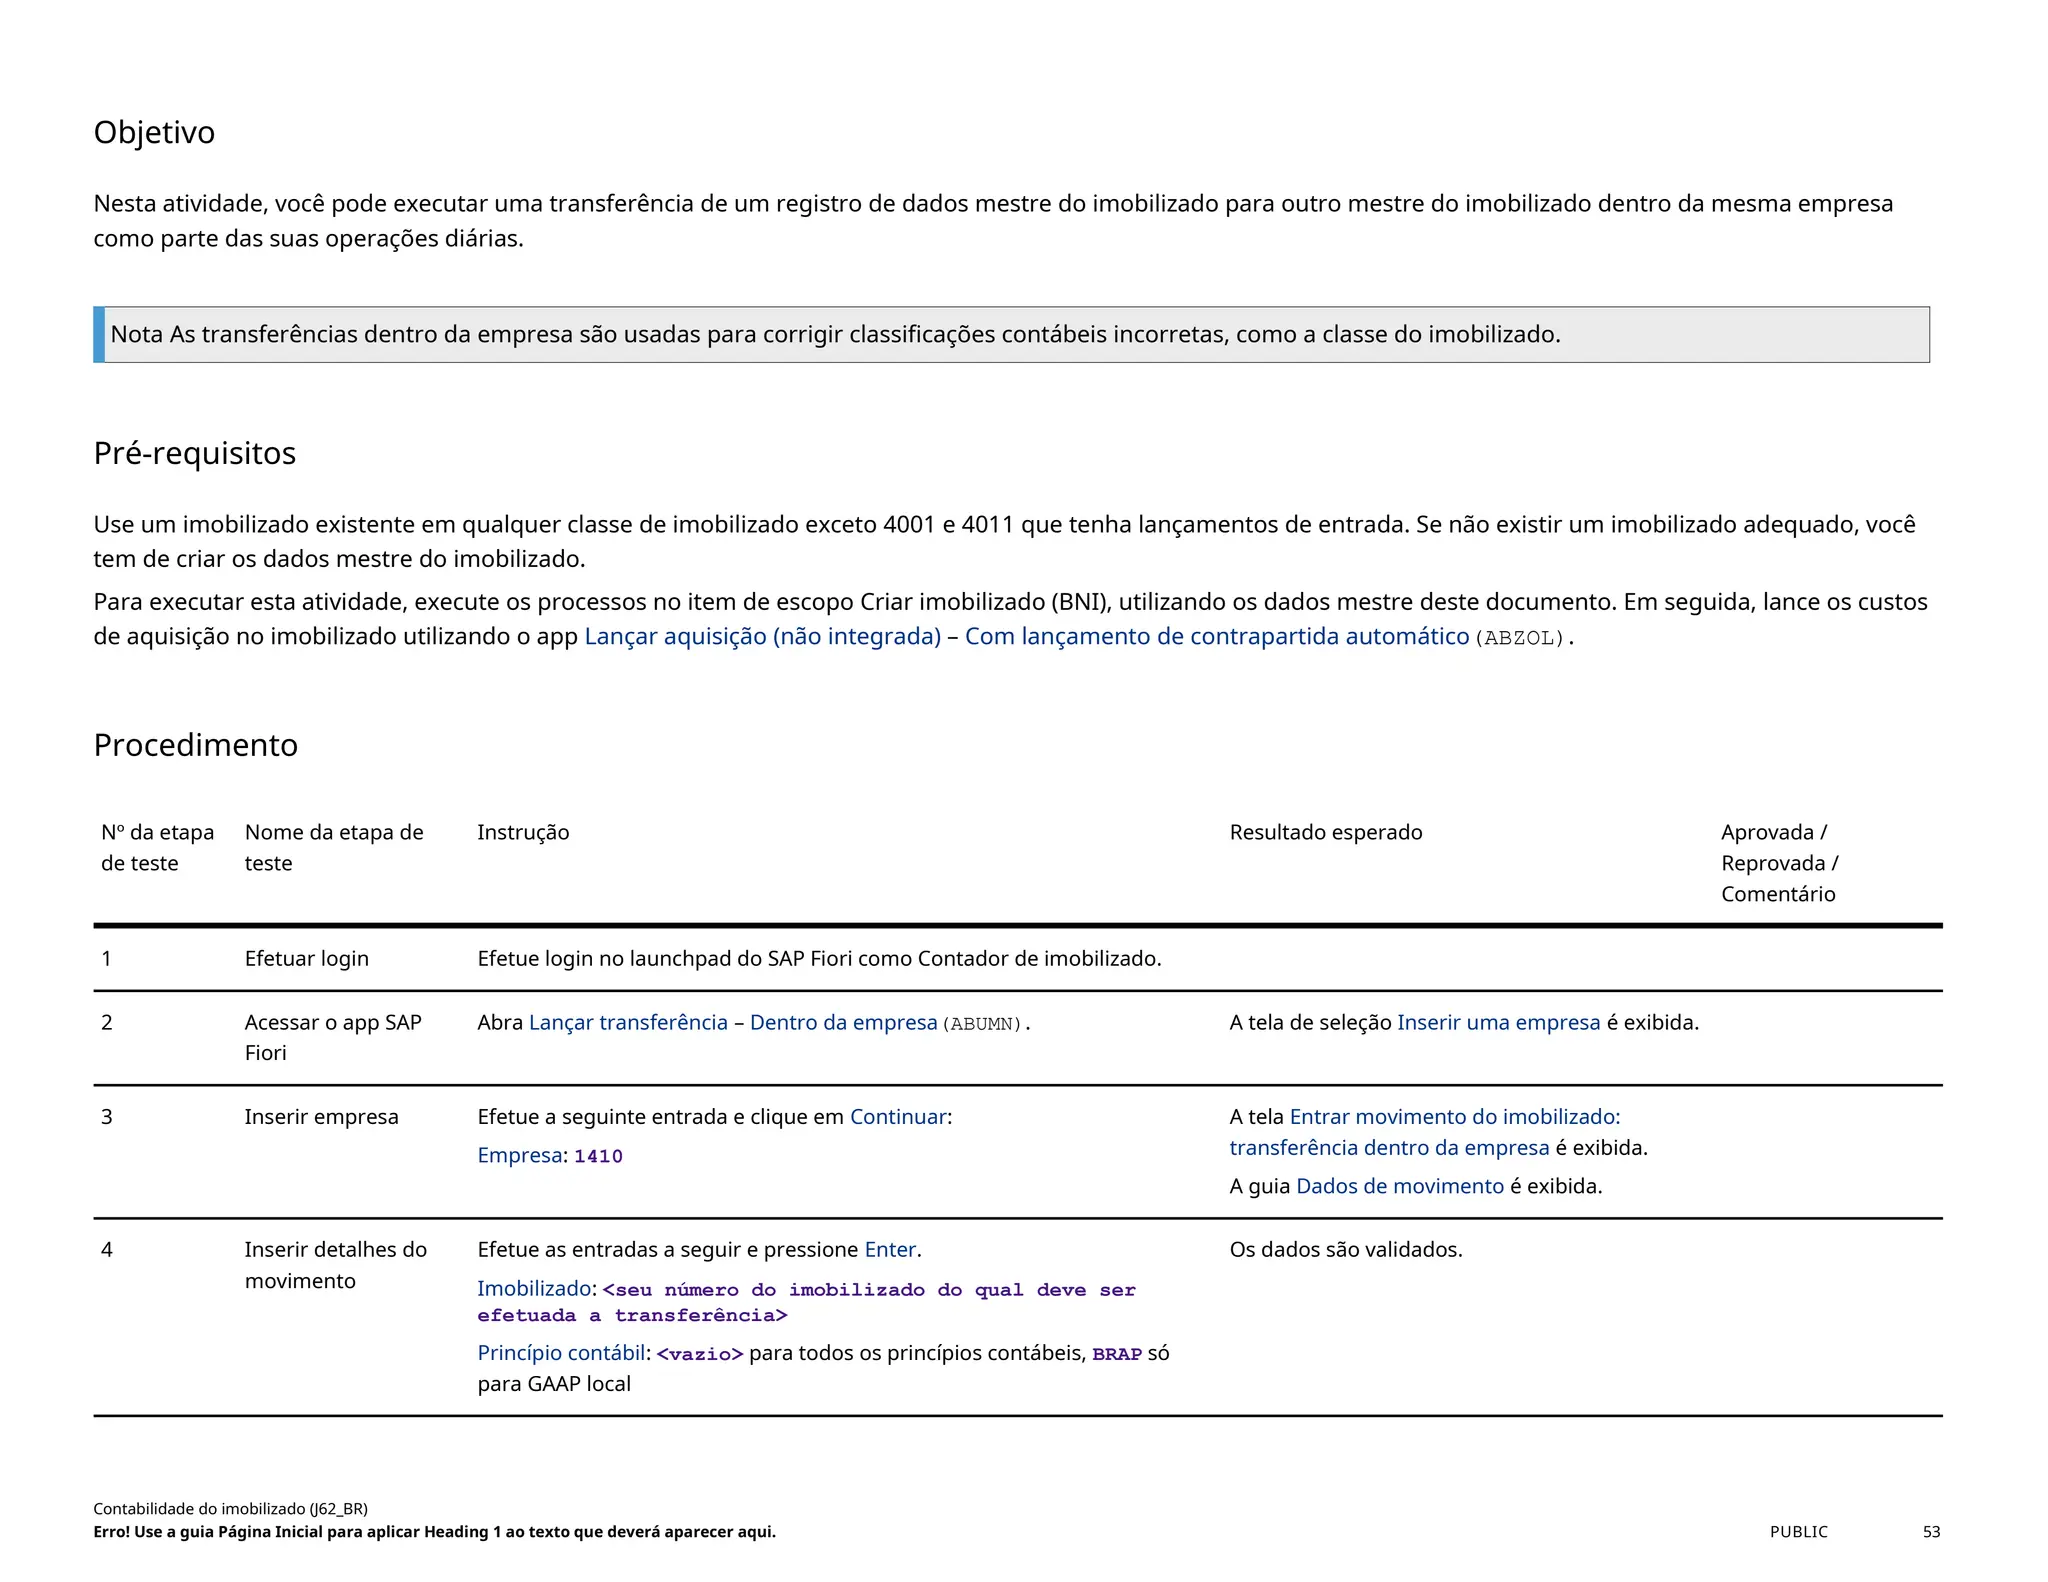
Task: Click the 'Lançar aquisição (não integrada)' link
Action: click(x=762, y=637)
